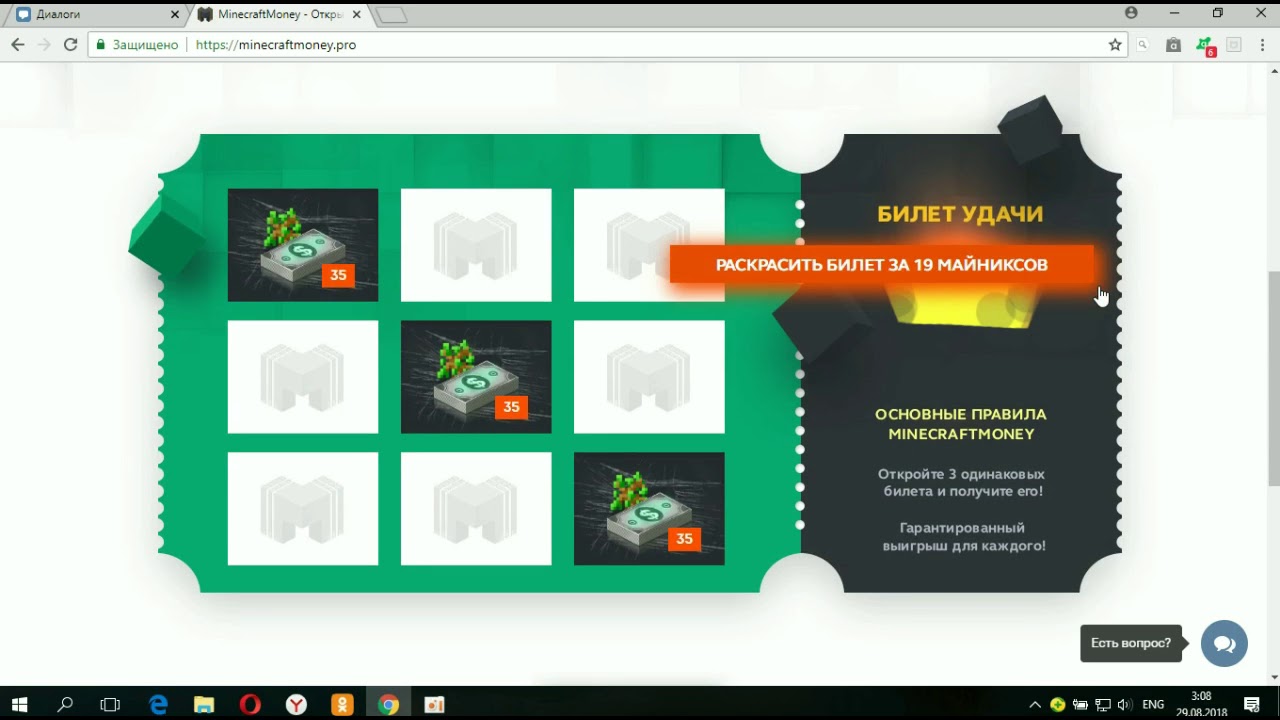Click the revealed money card in the top row

(303, 245)
